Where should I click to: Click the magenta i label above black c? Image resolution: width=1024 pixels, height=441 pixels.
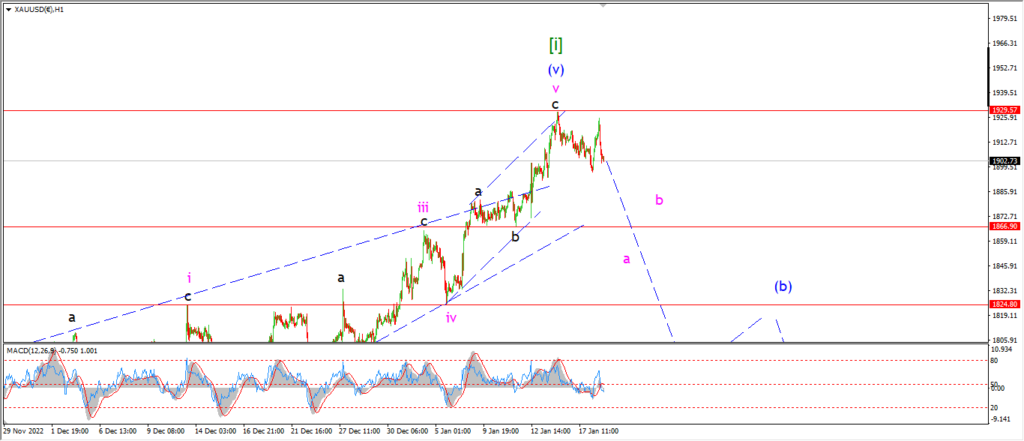189,278
